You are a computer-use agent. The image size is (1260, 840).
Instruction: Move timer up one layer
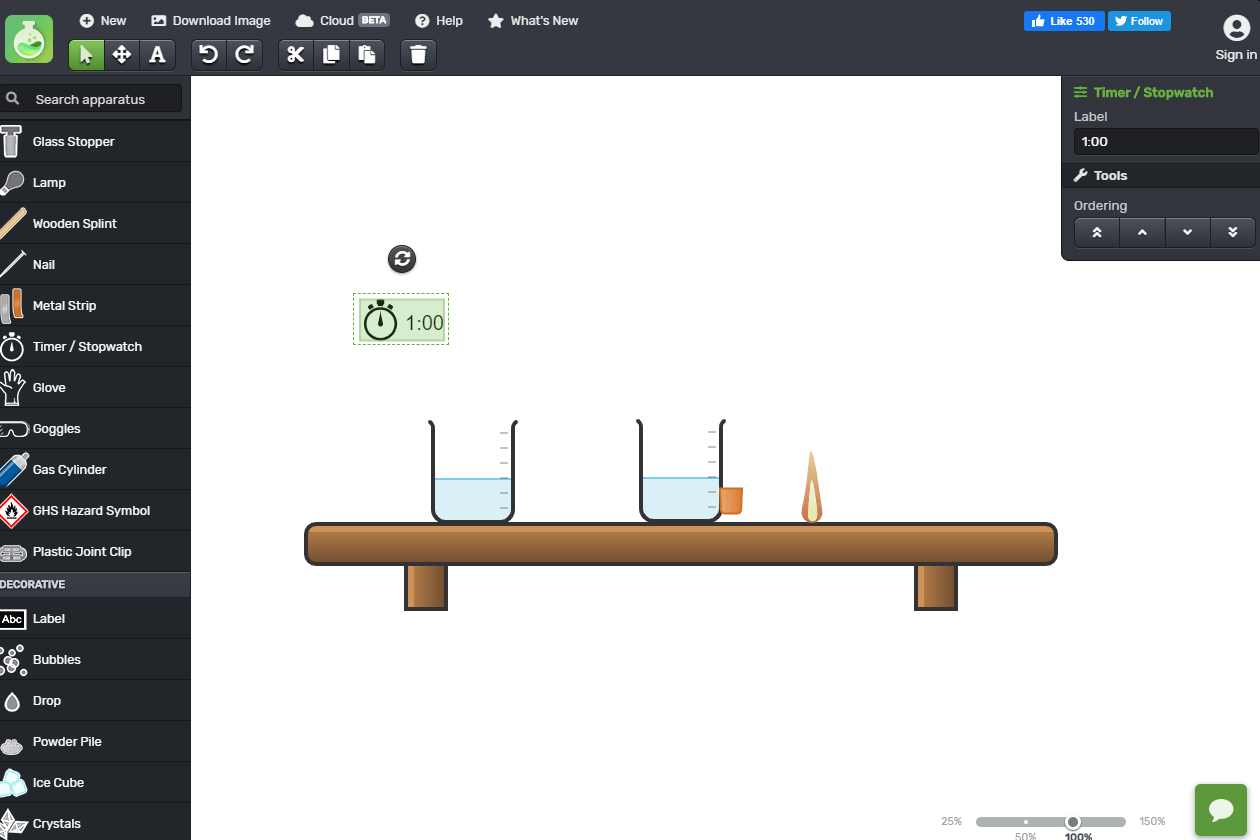tap(1142, 232)
